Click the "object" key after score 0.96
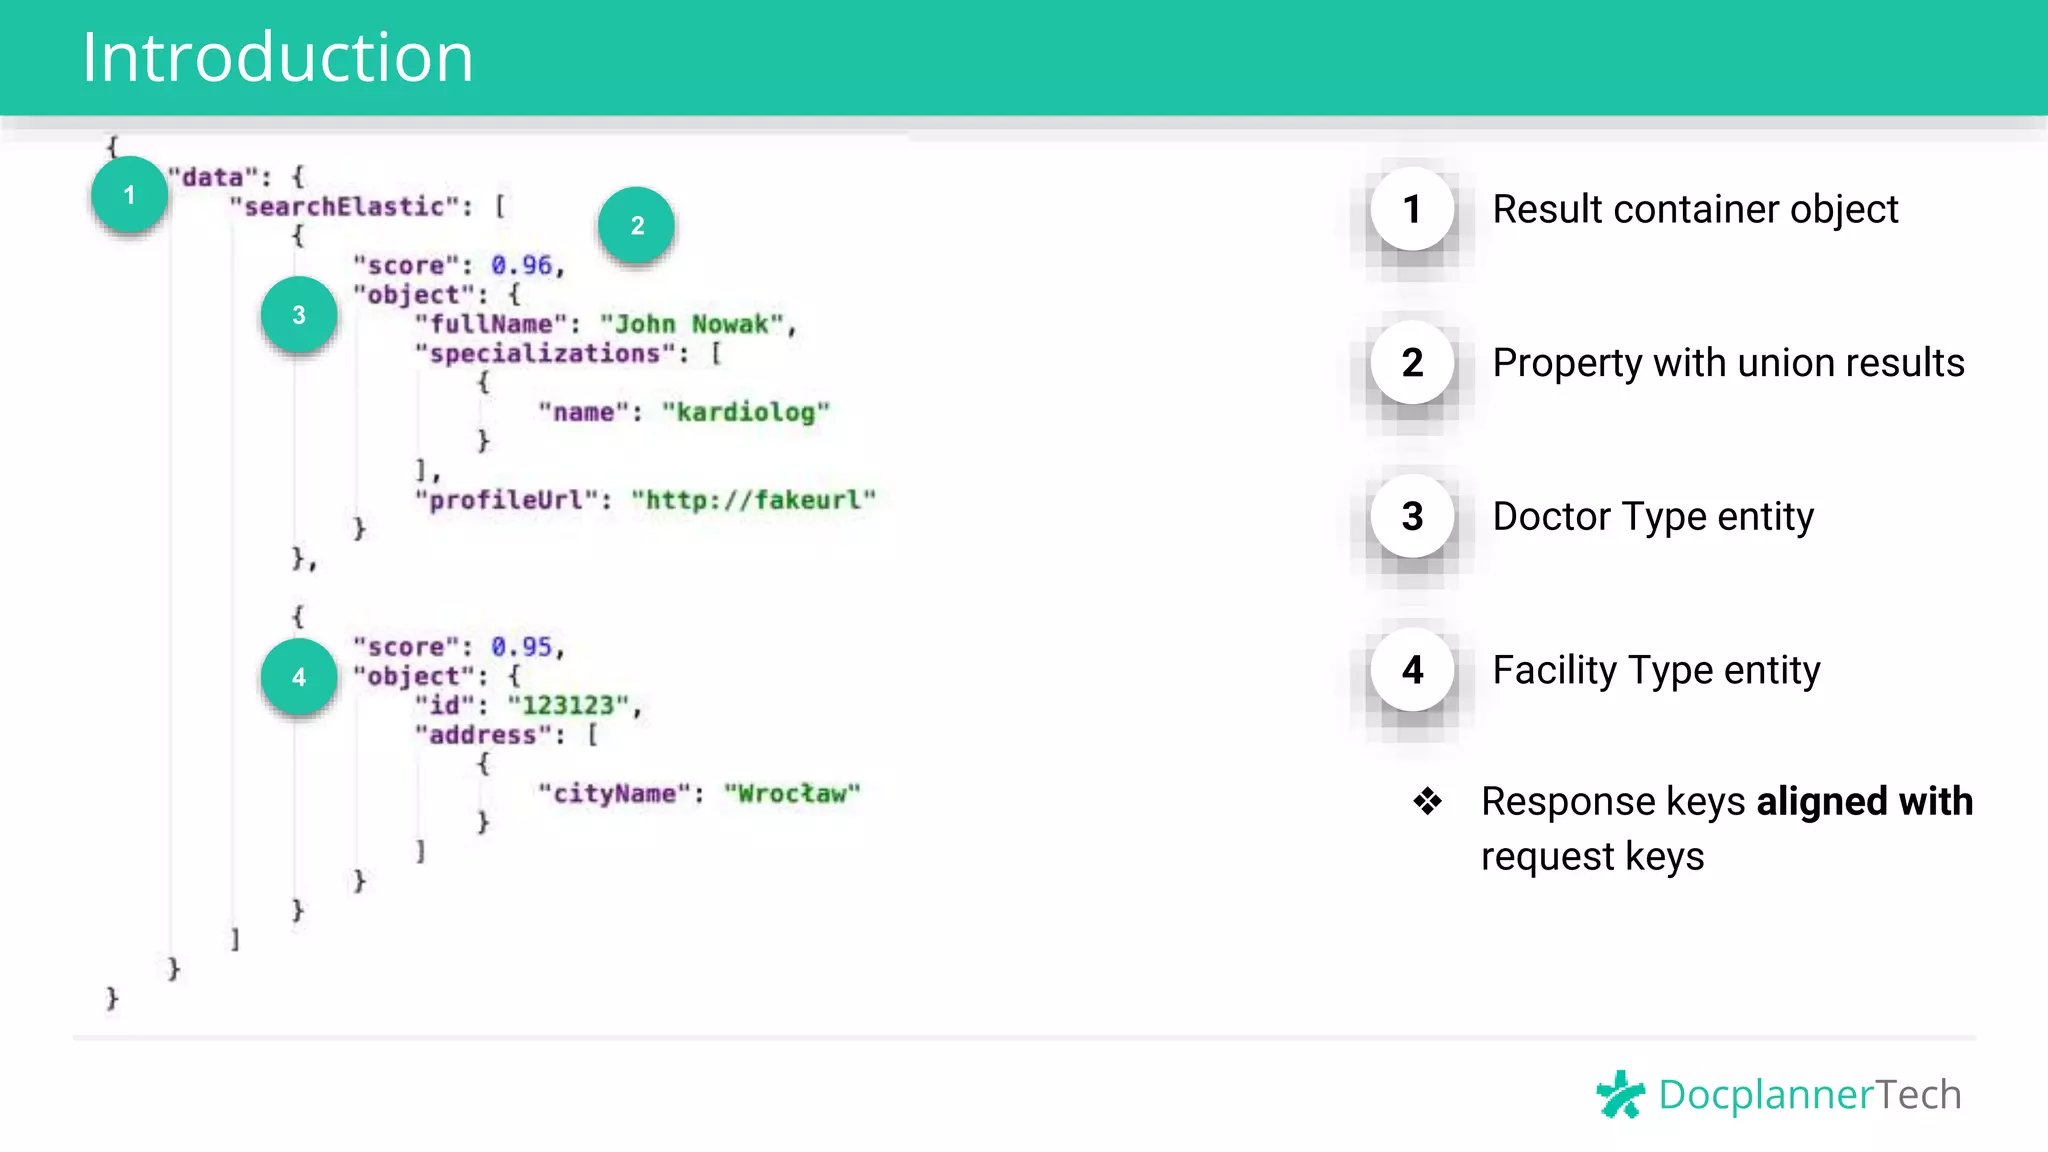The image size is (2048, 1152). 414,295
